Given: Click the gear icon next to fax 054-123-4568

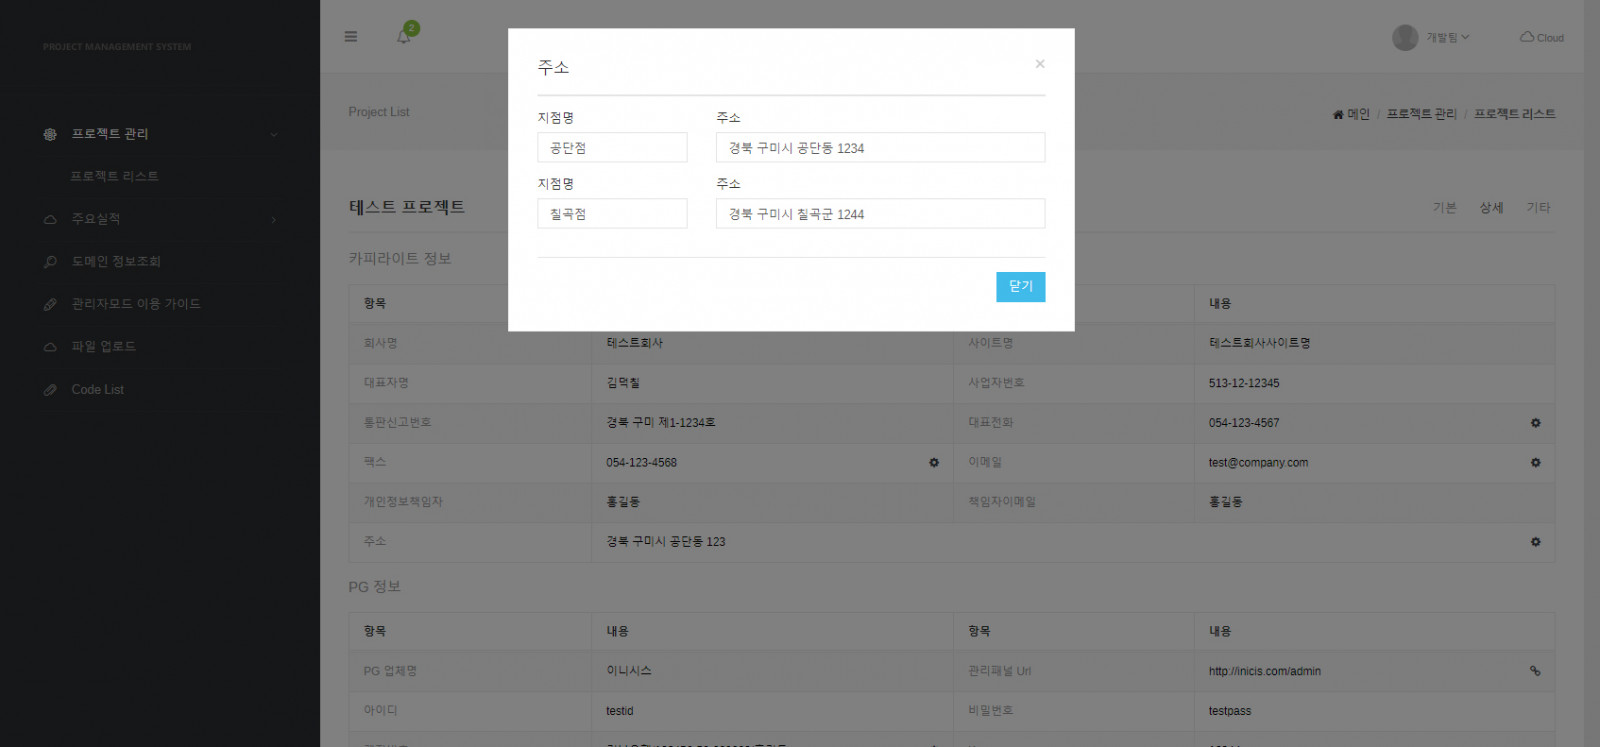Looking at the screenshot, I should pos(934,463).
